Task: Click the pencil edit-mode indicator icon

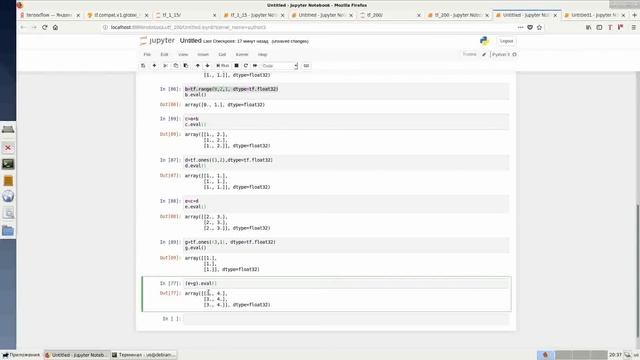Action: tap(484, 54)
